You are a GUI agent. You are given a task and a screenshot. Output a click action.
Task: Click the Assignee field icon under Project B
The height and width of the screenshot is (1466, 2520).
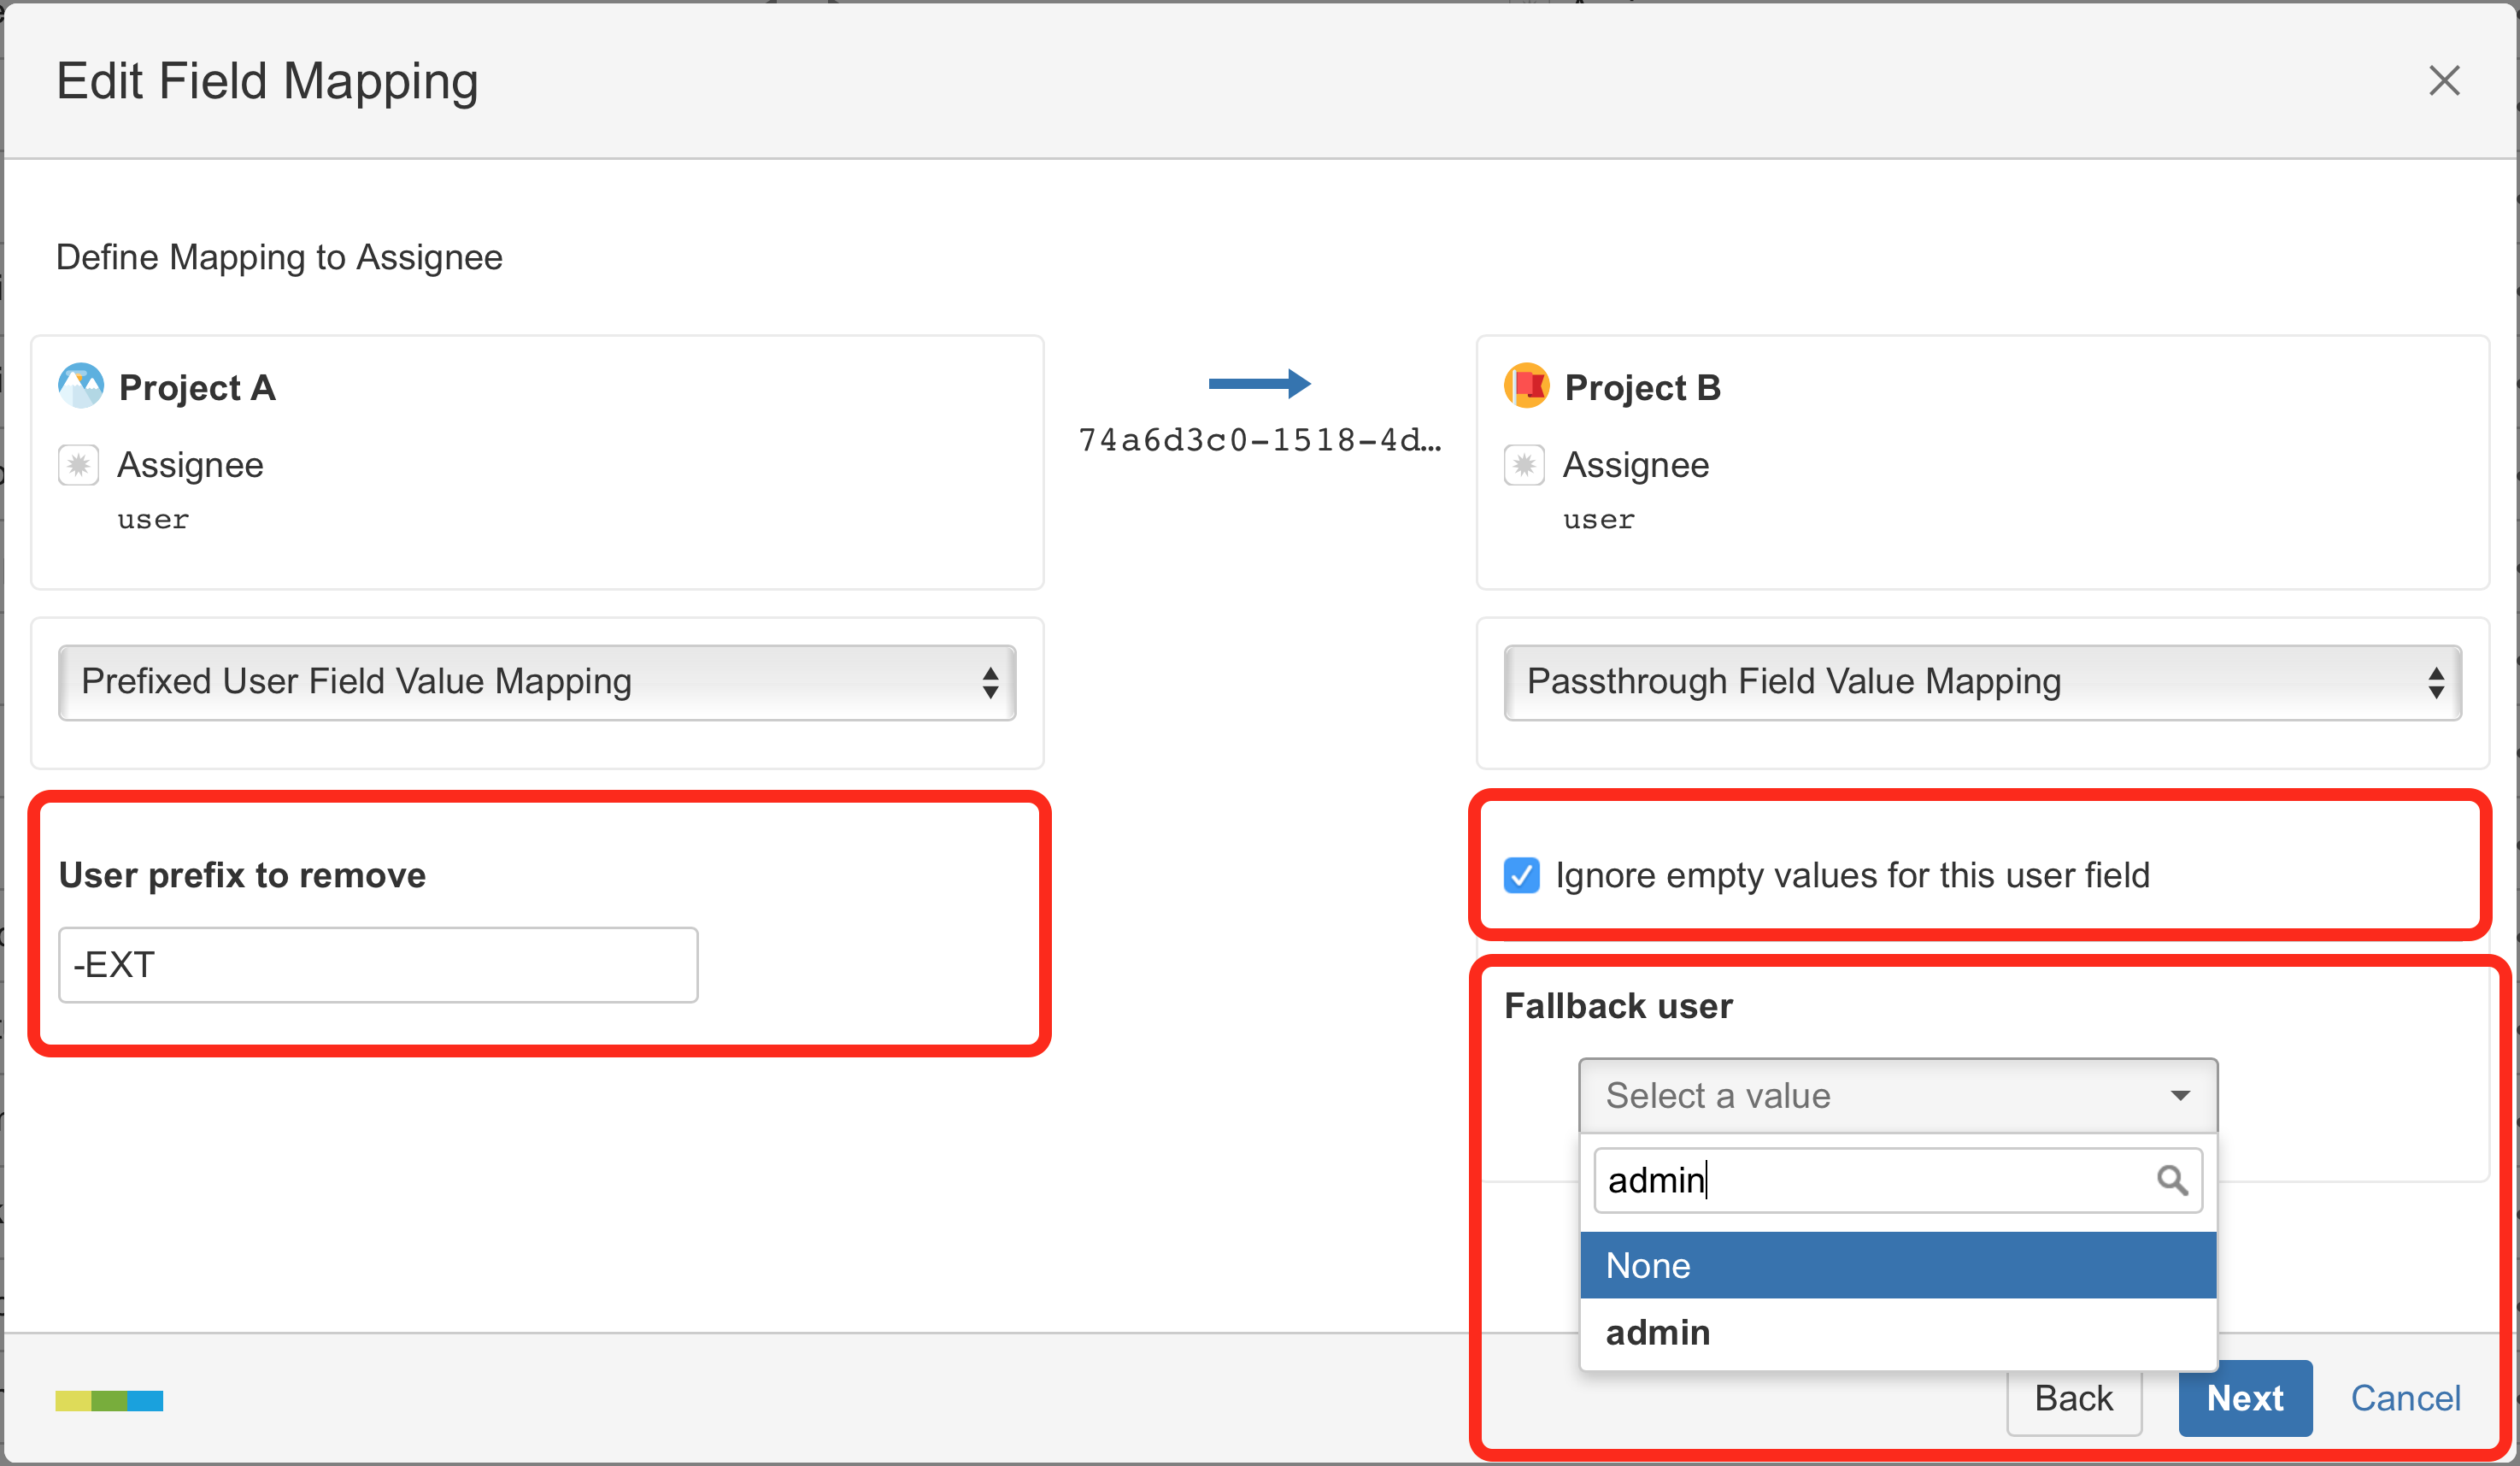tap(1523, 464)
